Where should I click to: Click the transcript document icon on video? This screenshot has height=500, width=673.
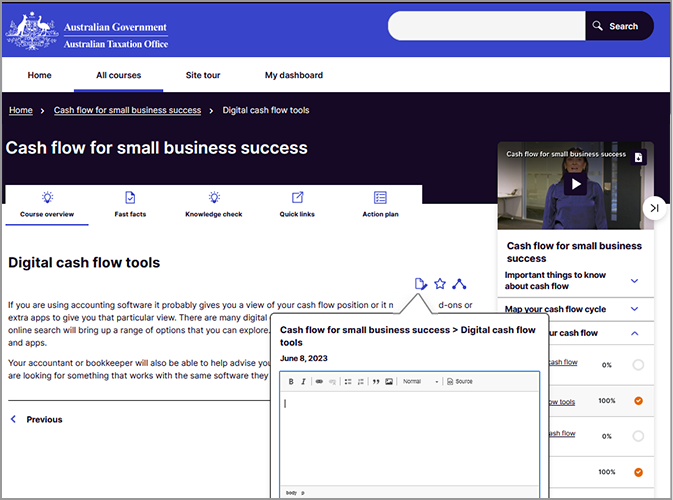pos(638,158)
